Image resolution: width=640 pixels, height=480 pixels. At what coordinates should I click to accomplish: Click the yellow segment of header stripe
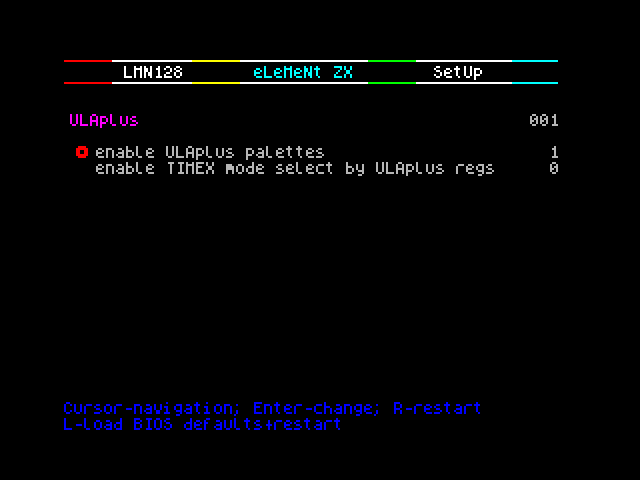point(216,61)
